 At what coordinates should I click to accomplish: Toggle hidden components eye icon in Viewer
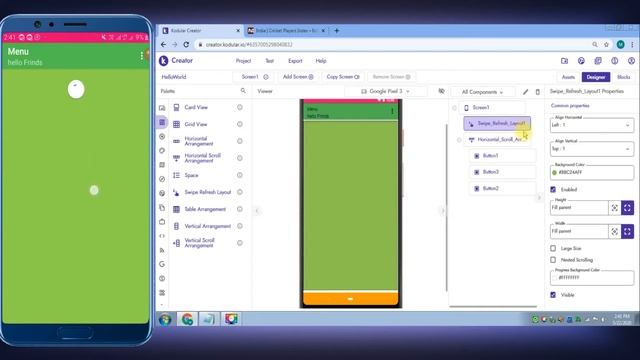(x=441, y=91)
